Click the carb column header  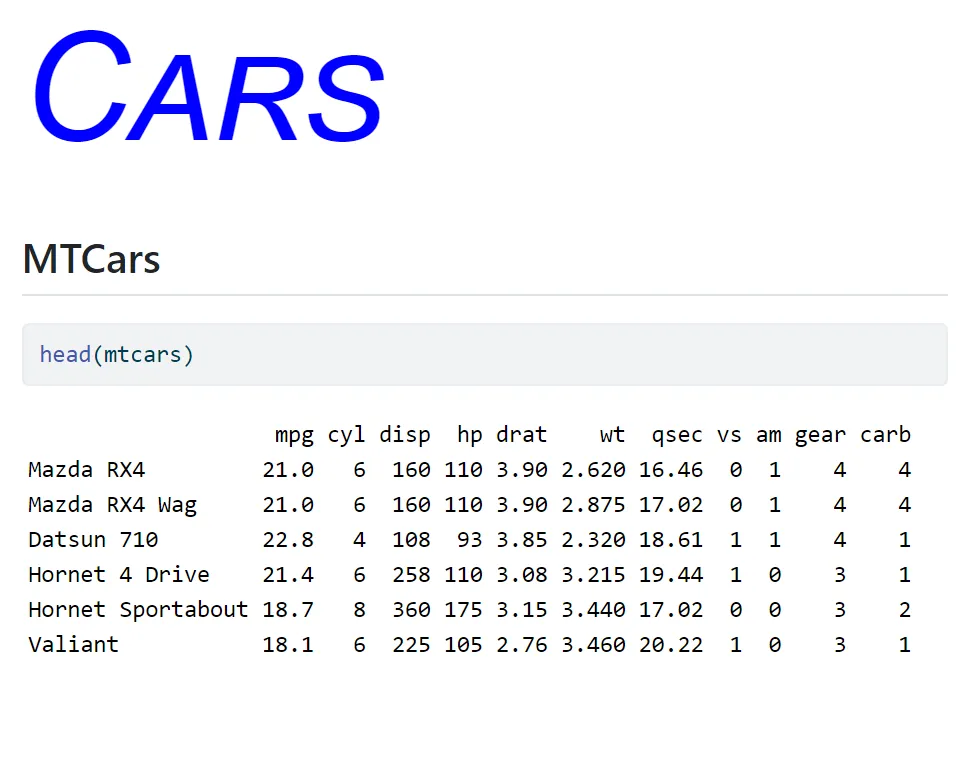pos(886,435)
